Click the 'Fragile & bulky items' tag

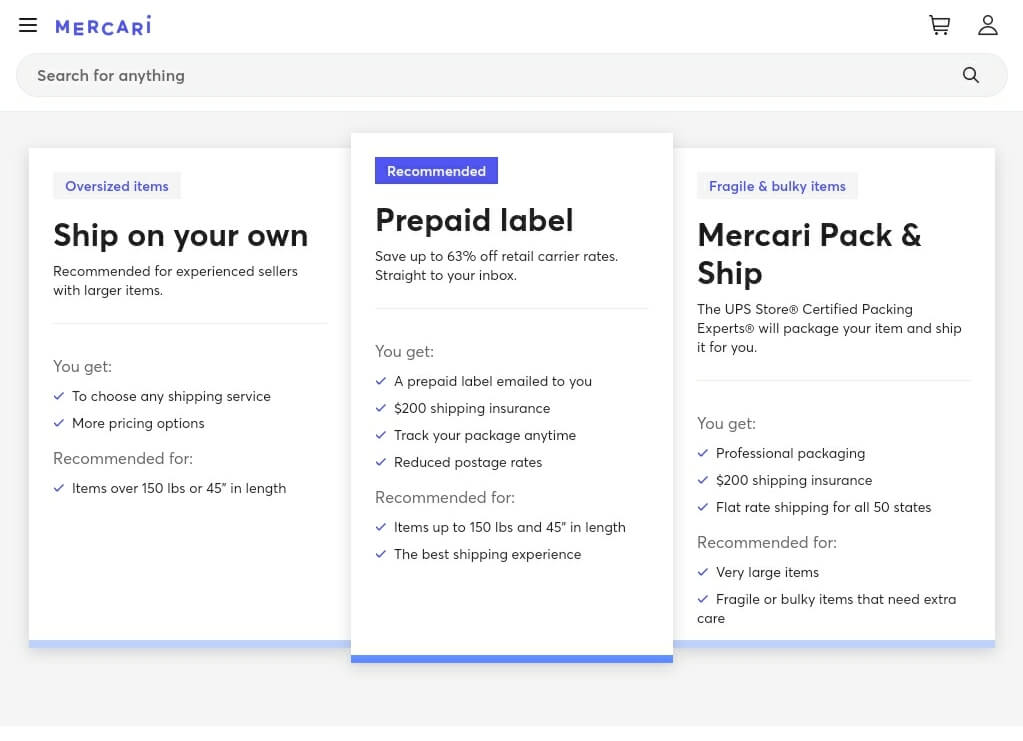coord(777,186)
